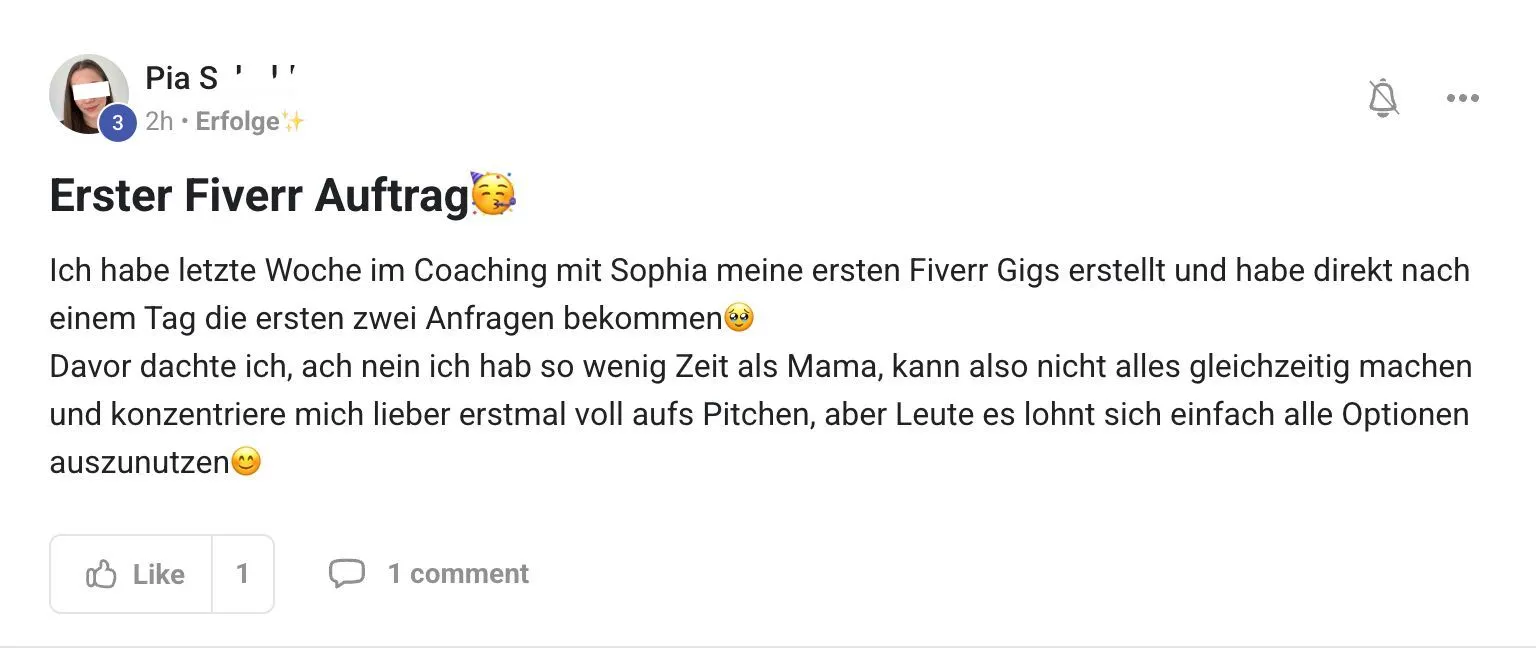Image resolution: width=1536 pixels, height=650 pixels.
Task: Click the party face emoji in the post title
Action: [x=492, y=194]
